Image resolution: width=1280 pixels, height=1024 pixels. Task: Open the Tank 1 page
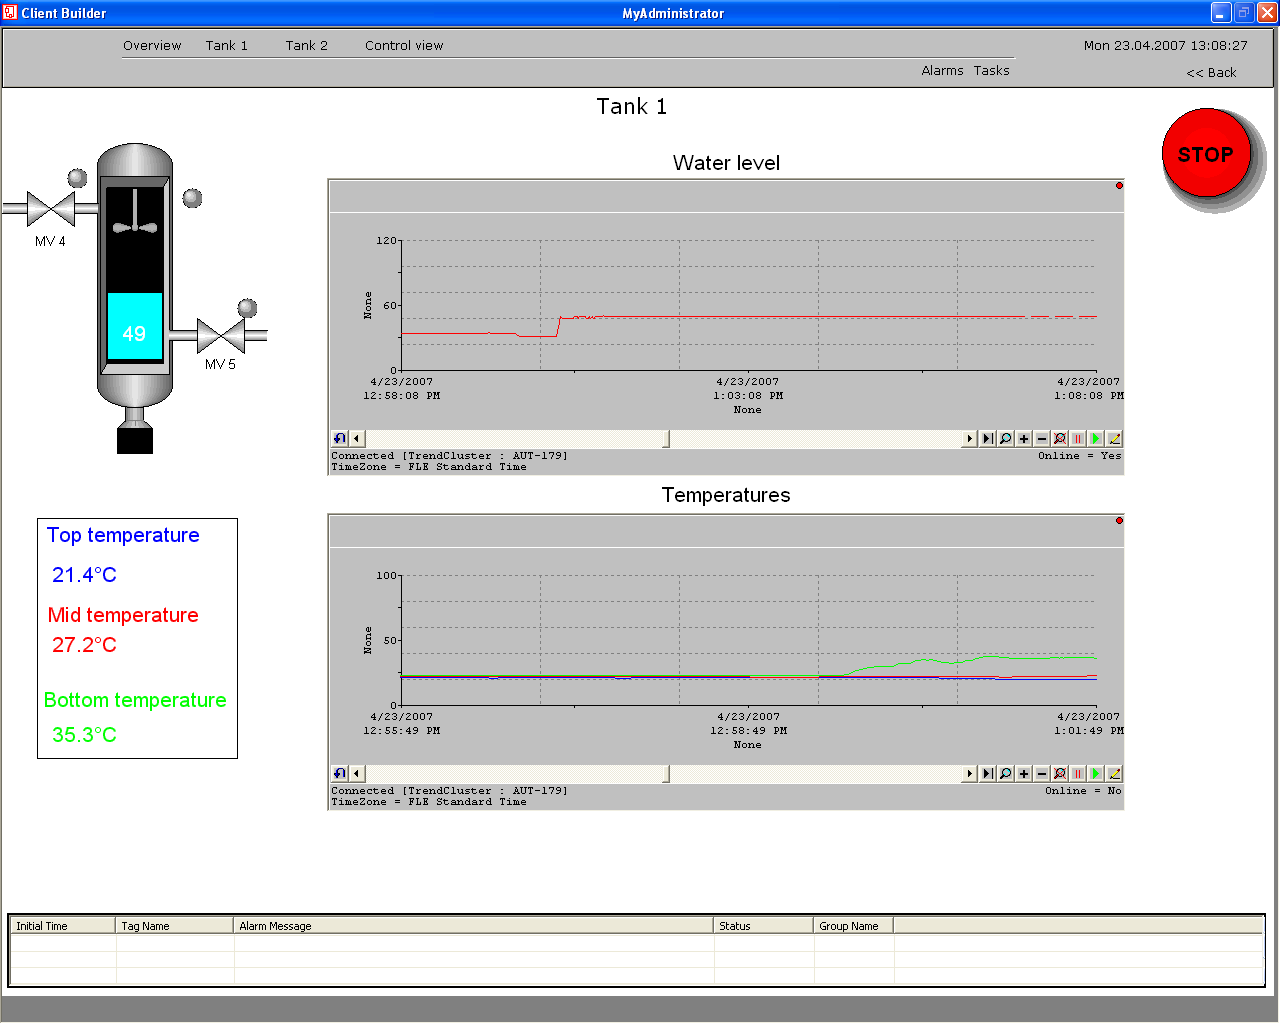pos(226,46)
